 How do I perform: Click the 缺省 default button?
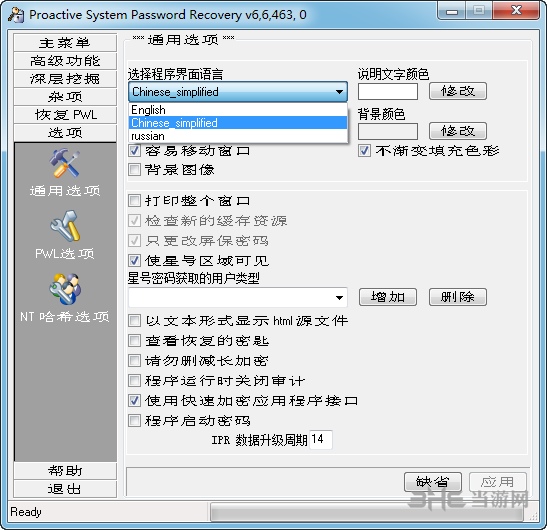[433, 482]
